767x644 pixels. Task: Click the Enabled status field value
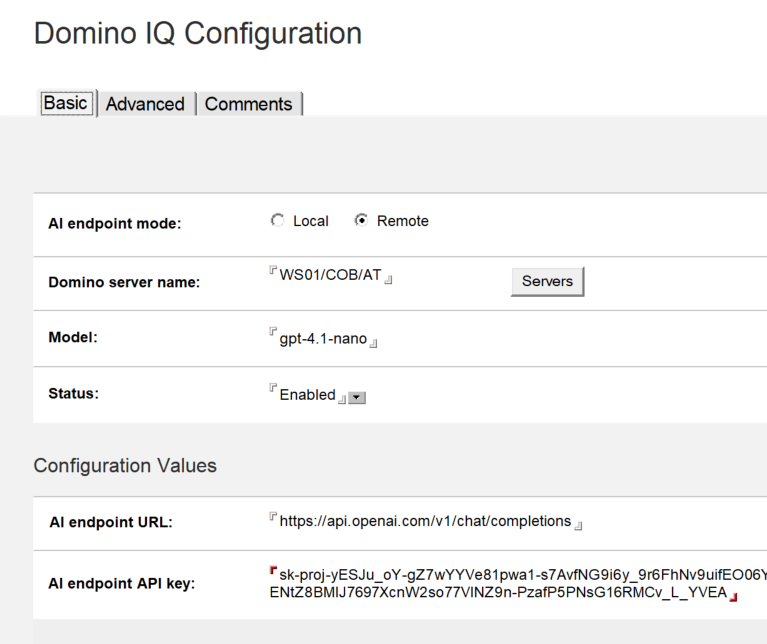click(307, 395)
